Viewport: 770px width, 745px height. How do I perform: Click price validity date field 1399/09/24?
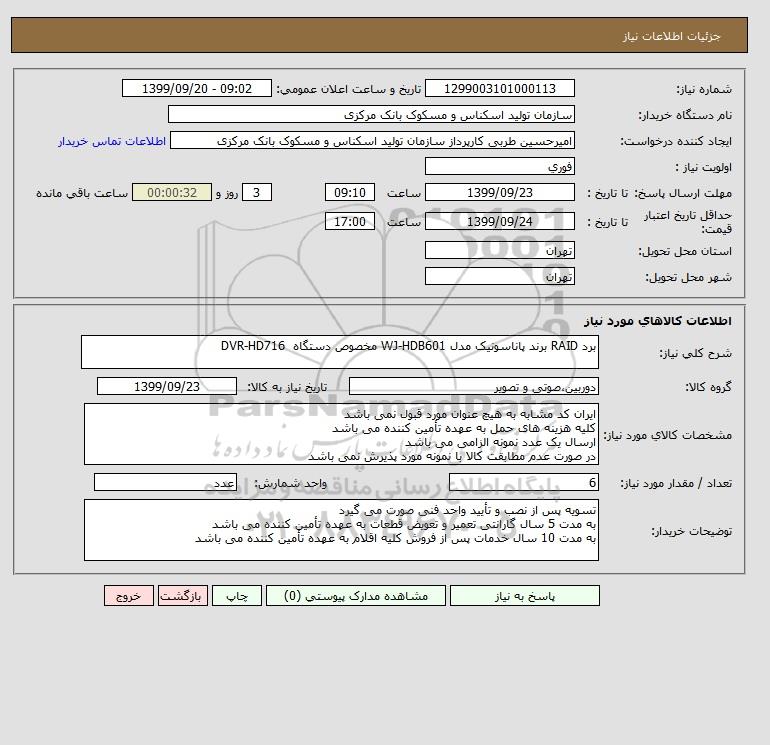coord(499,221)
